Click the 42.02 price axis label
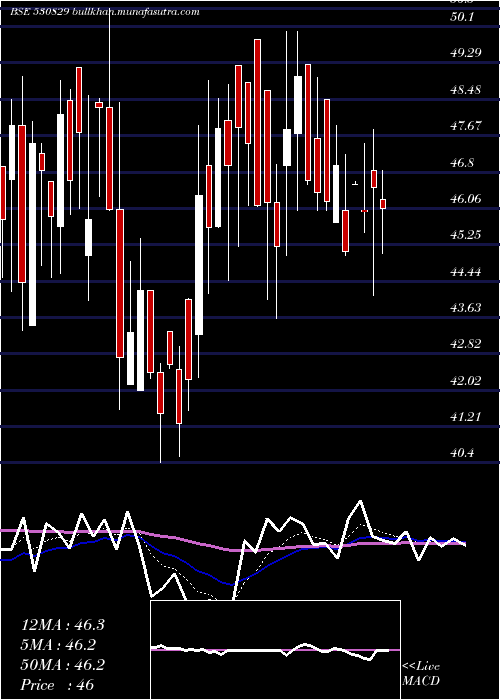The height and width of the screenshot is (700, 500). [465, 381]
